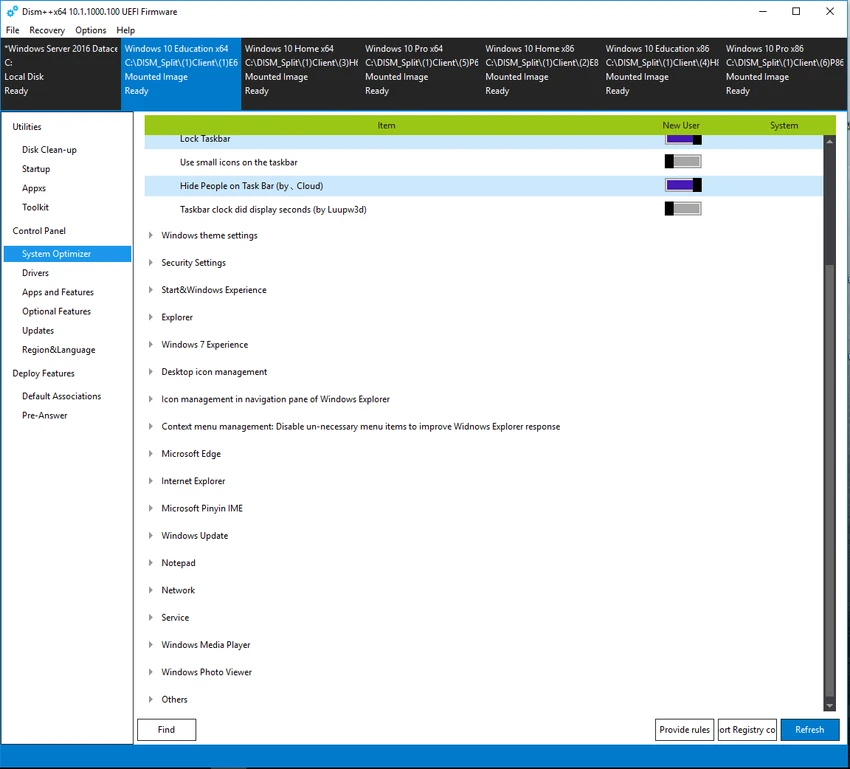Expand Windows 7 Experience group
This screenshot has width=850, height=769.
[x=151, y=345]
